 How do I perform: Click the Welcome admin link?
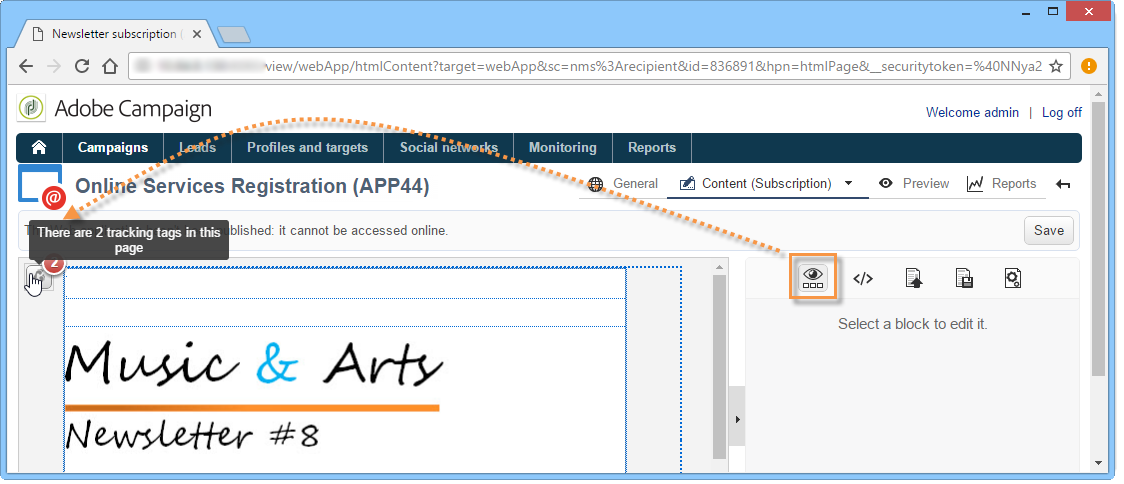pos(972,113)
